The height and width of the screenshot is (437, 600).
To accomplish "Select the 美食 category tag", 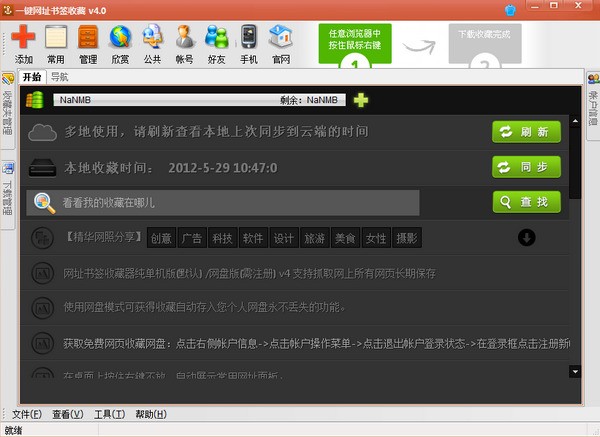I will point(345,238).
